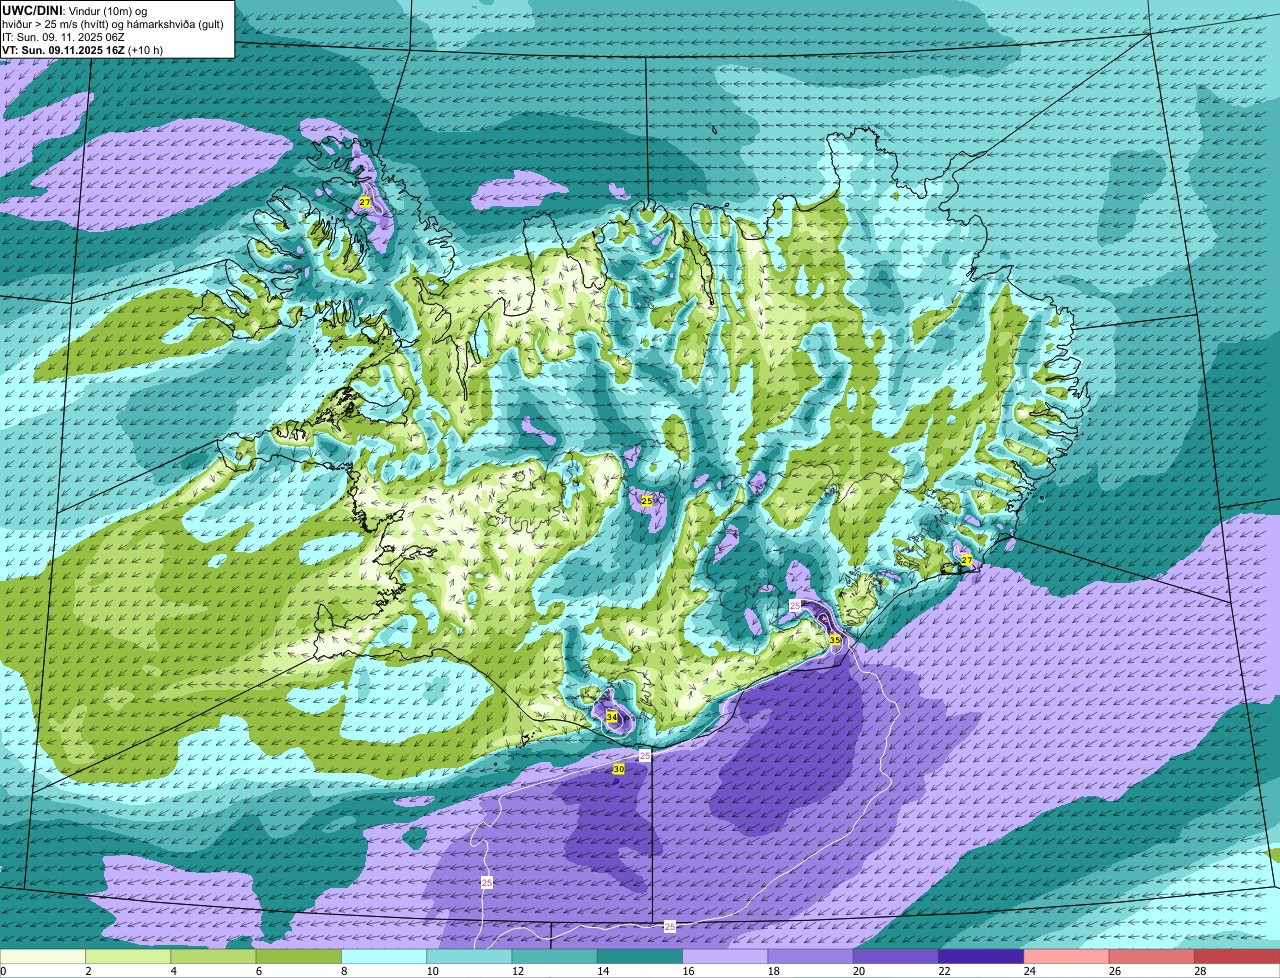
Task: Click the legend scale value 28
Action: [1200, 971]
